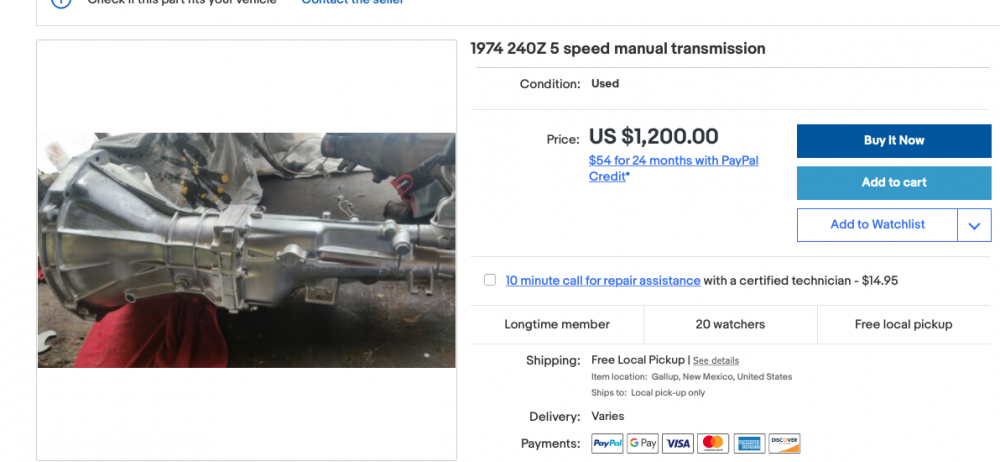
Task: Click the Longtime member info box
Action: (x=557, y=324)
